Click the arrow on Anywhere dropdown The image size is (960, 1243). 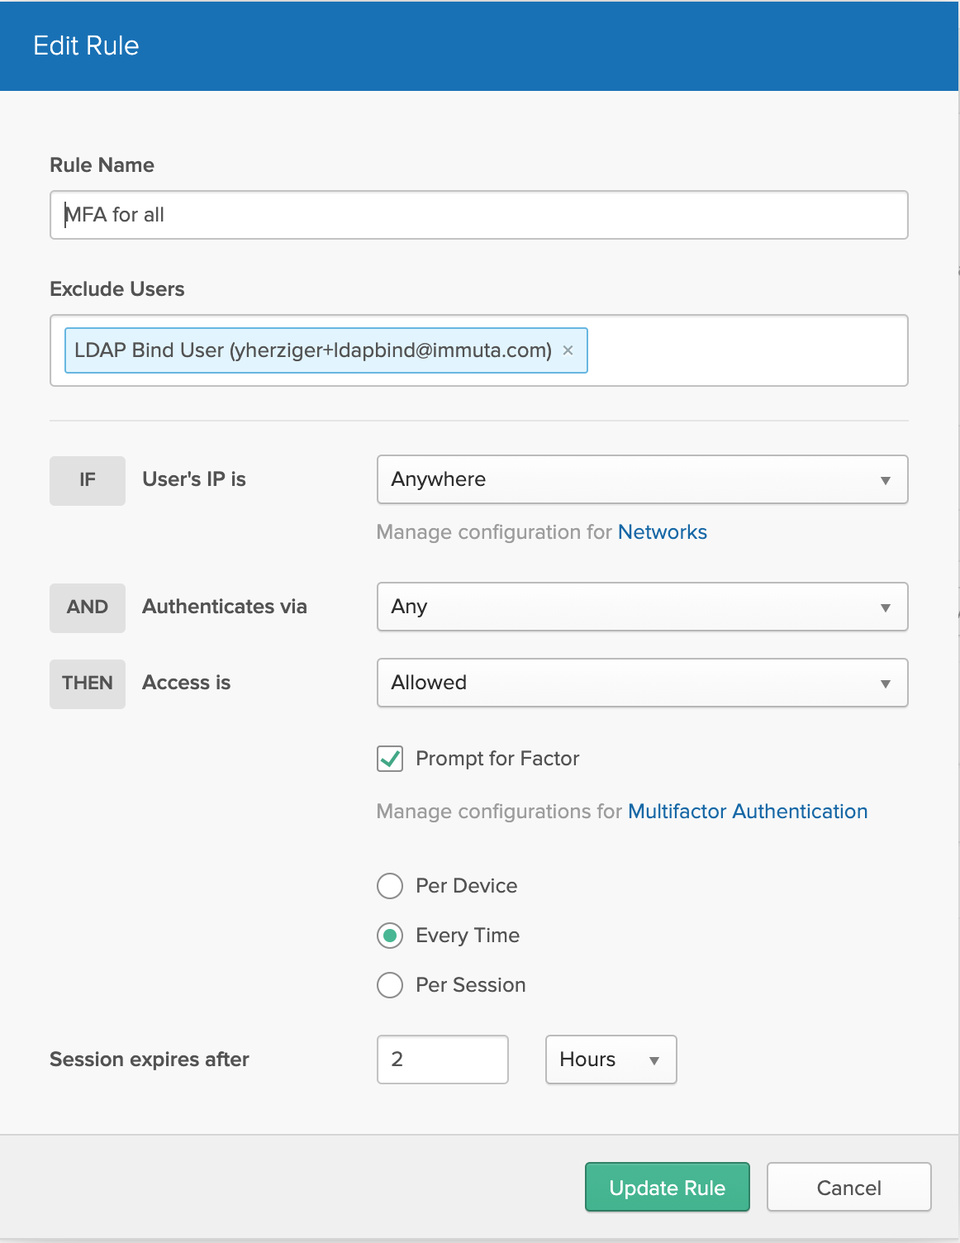tap(885, 481)
